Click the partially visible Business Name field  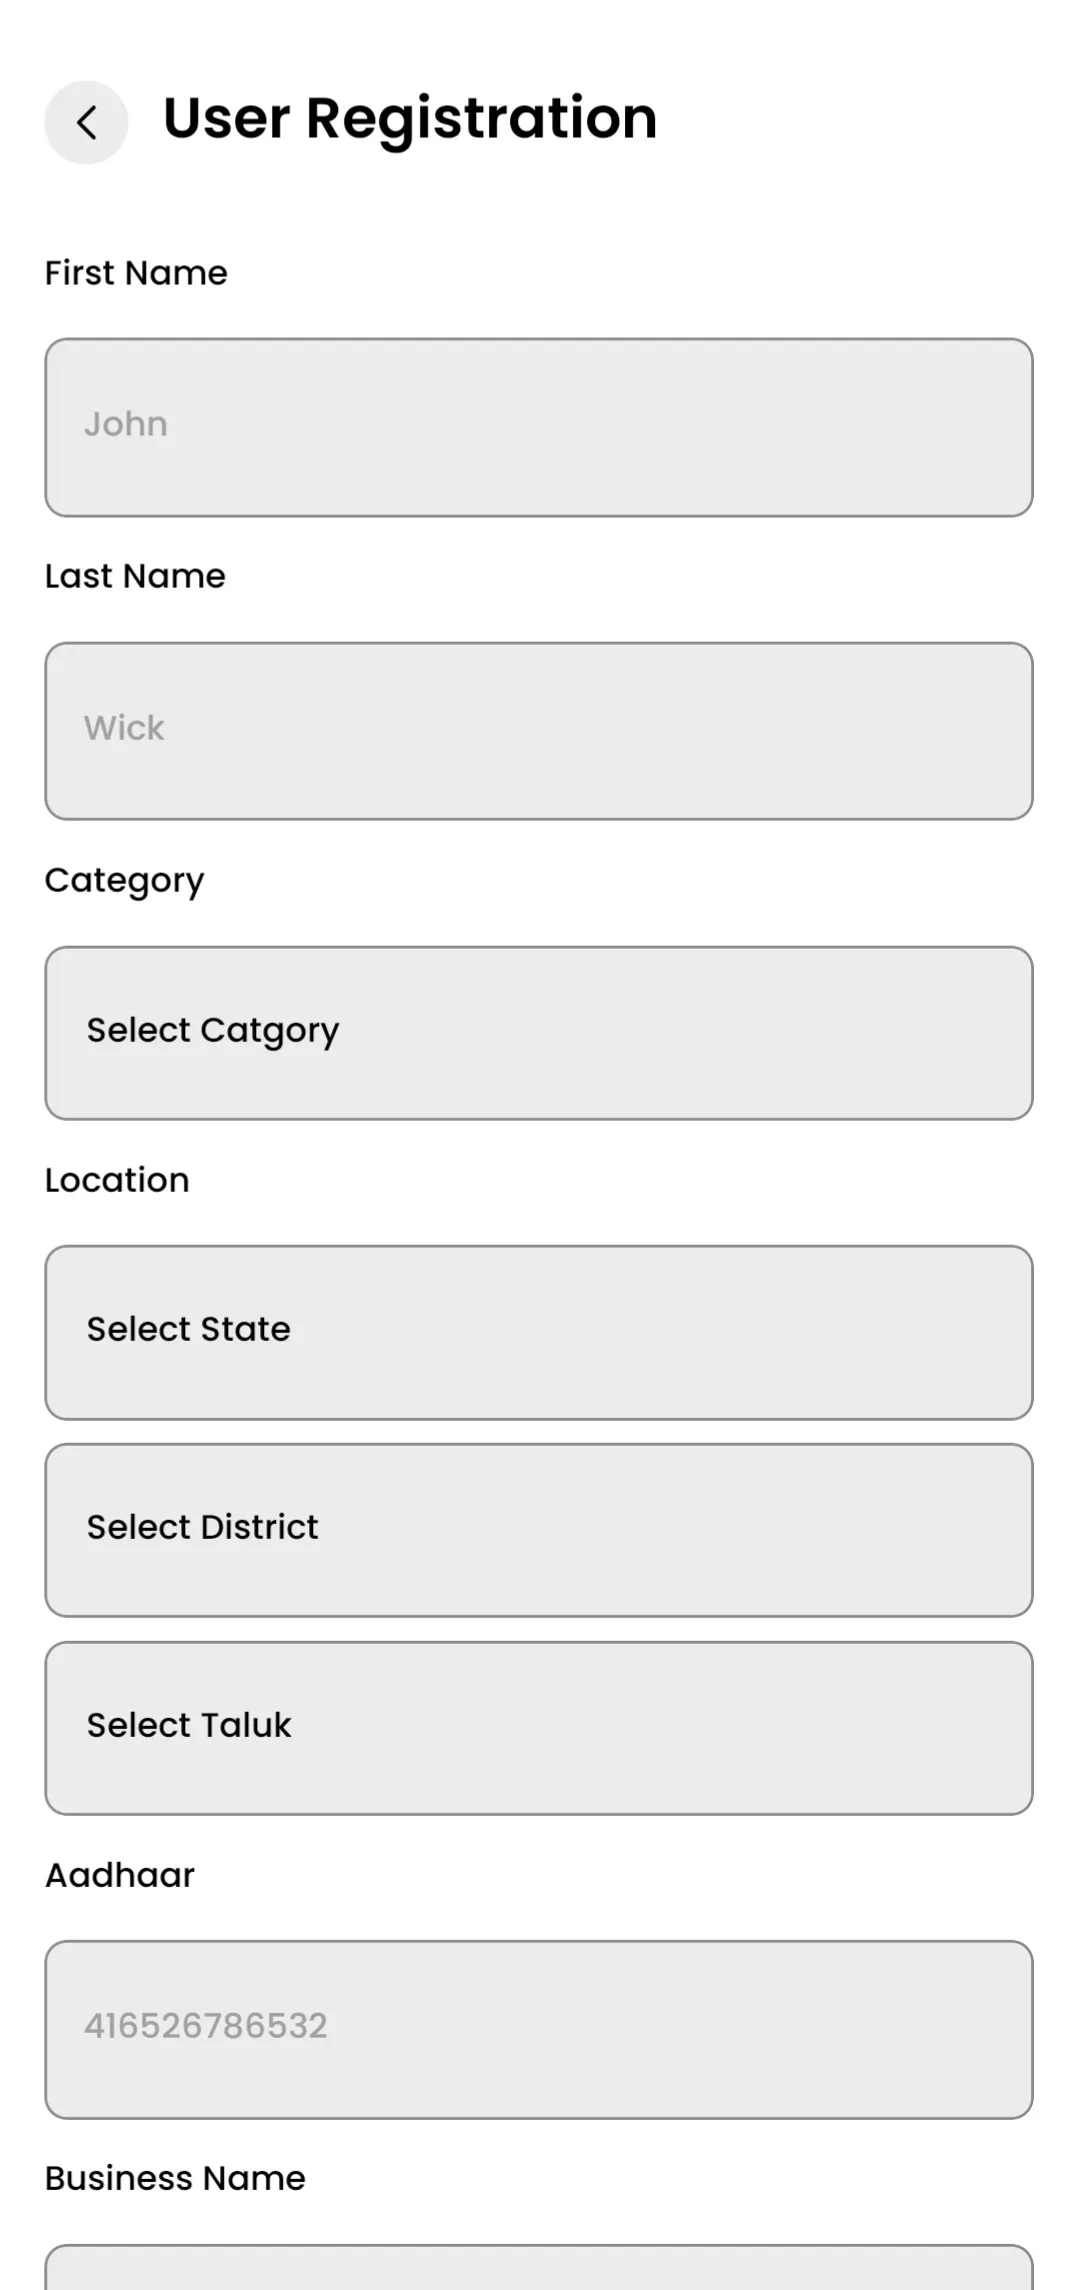click(x=538, y=2270)
